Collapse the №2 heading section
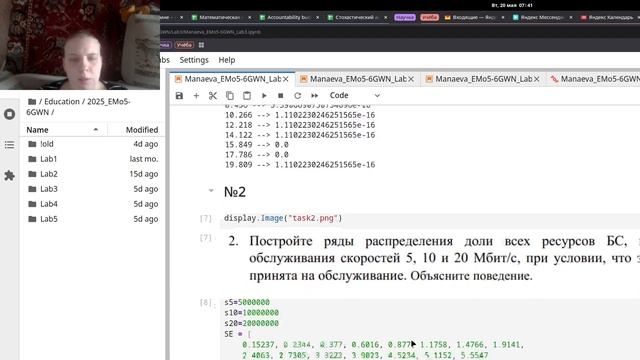Screen dimensions: 640x360 (211, 190)
